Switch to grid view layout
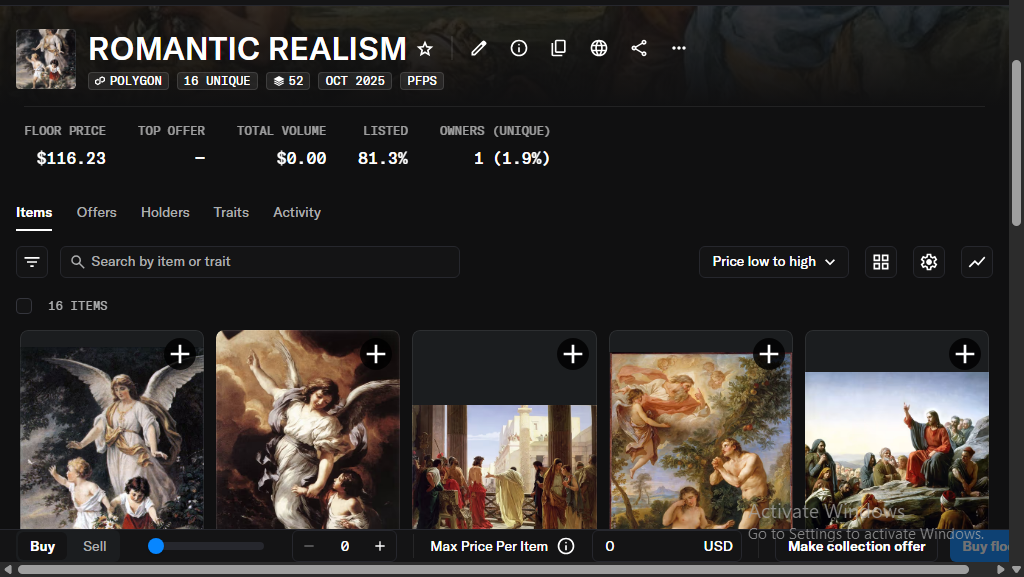Viewport: 1024px width, 577px height. pos(881,262)
